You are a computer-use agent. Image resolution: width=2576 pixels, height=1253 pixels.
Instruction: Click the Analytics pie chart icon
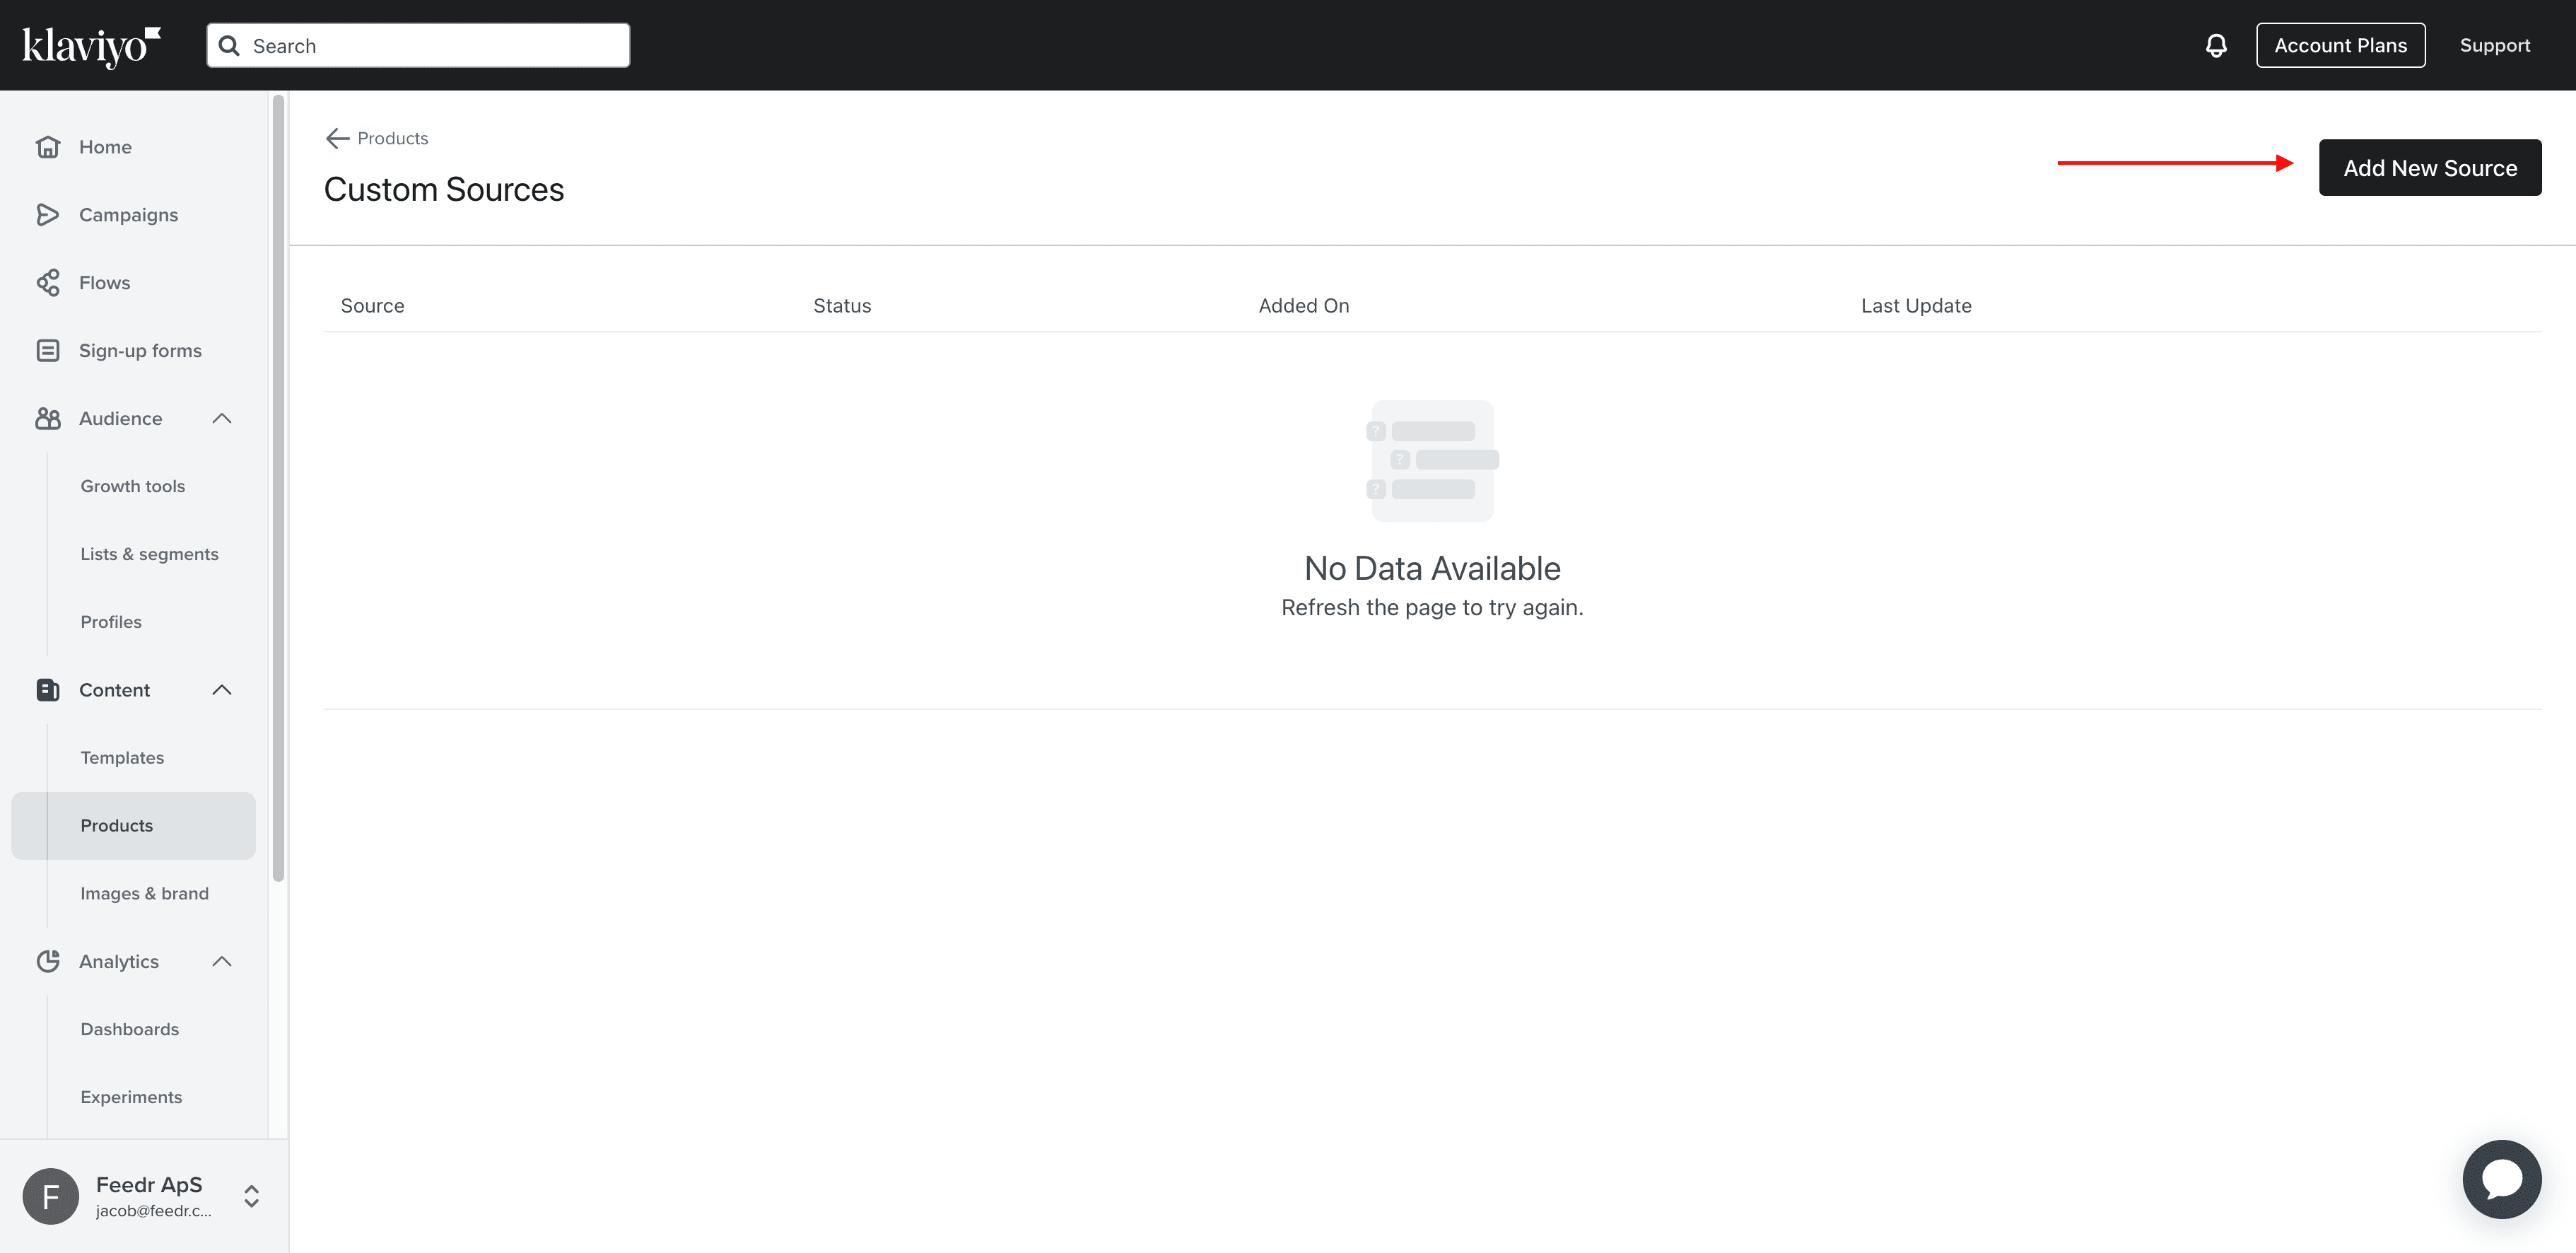click(x=49, y=960)
